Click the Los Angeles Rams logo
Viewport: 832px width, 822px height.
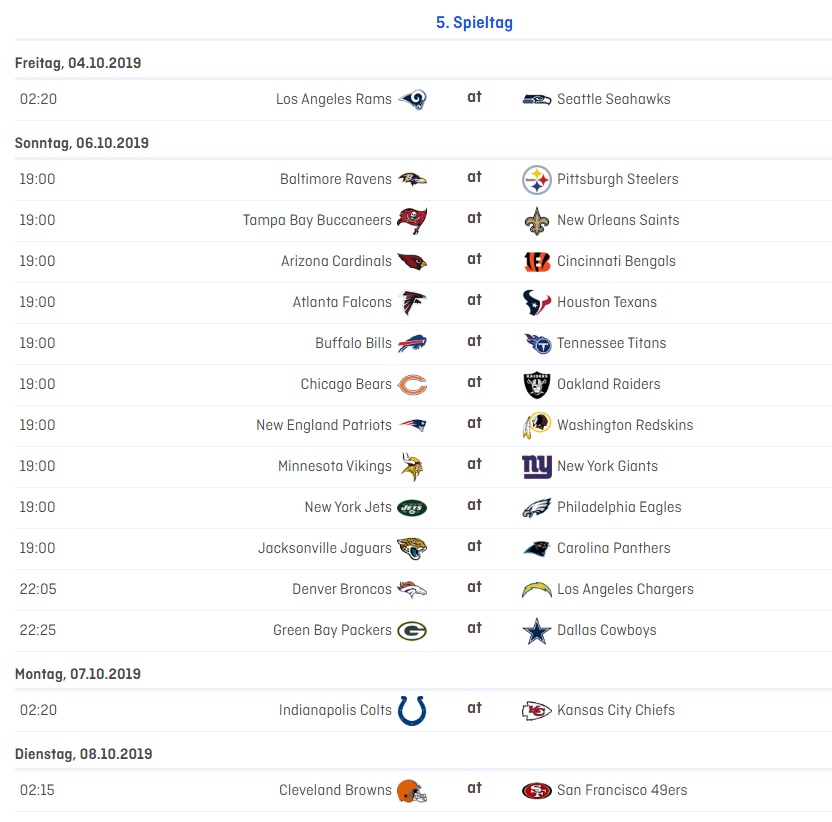412,99
